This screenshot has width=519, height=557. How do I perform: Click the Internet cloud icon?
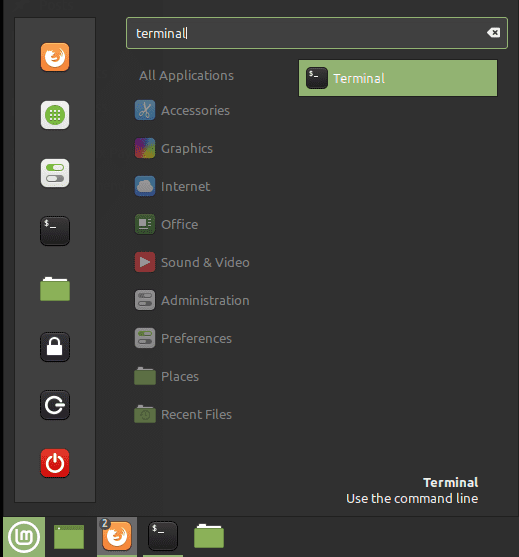pos(145,186)
